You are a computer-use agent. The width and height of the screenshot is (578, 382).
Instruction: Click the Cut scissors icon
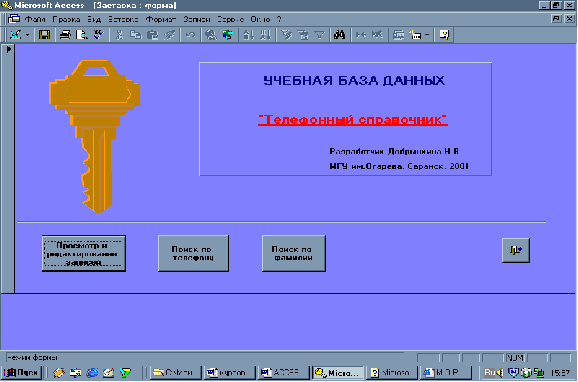119,35
